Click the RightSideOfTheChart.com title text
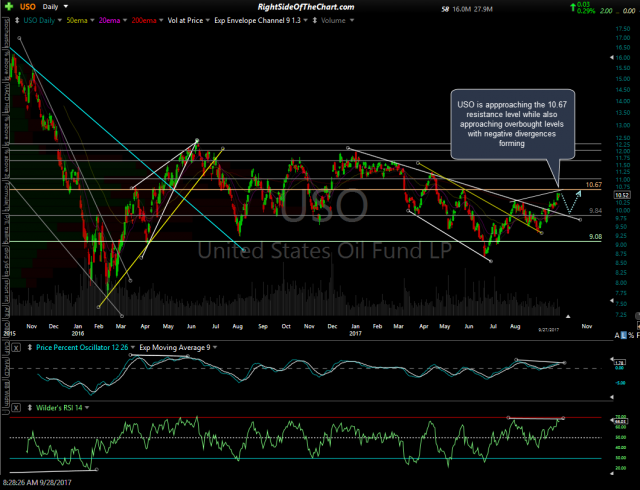This screenshot has width=640, height=490. pos(306,7)
